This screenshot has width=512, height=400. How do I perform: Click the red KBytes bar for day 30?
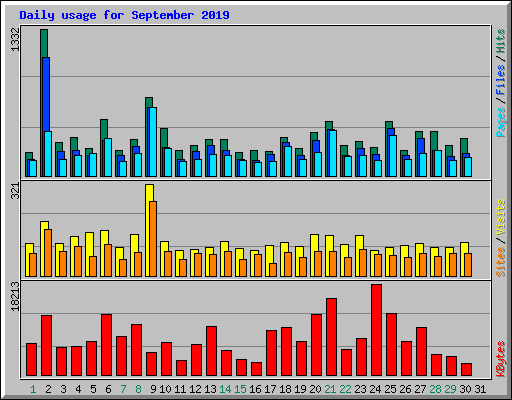[466, 370]
